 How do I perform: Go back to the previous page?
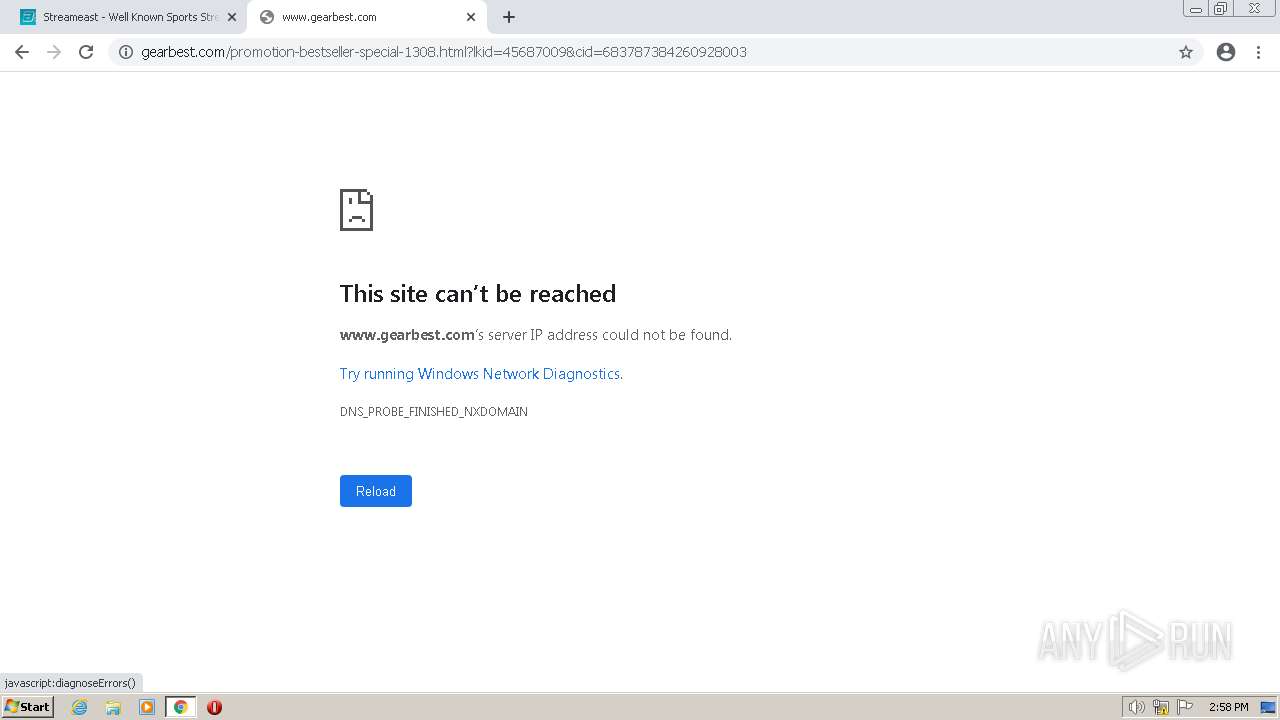click(x=22, y=52)
